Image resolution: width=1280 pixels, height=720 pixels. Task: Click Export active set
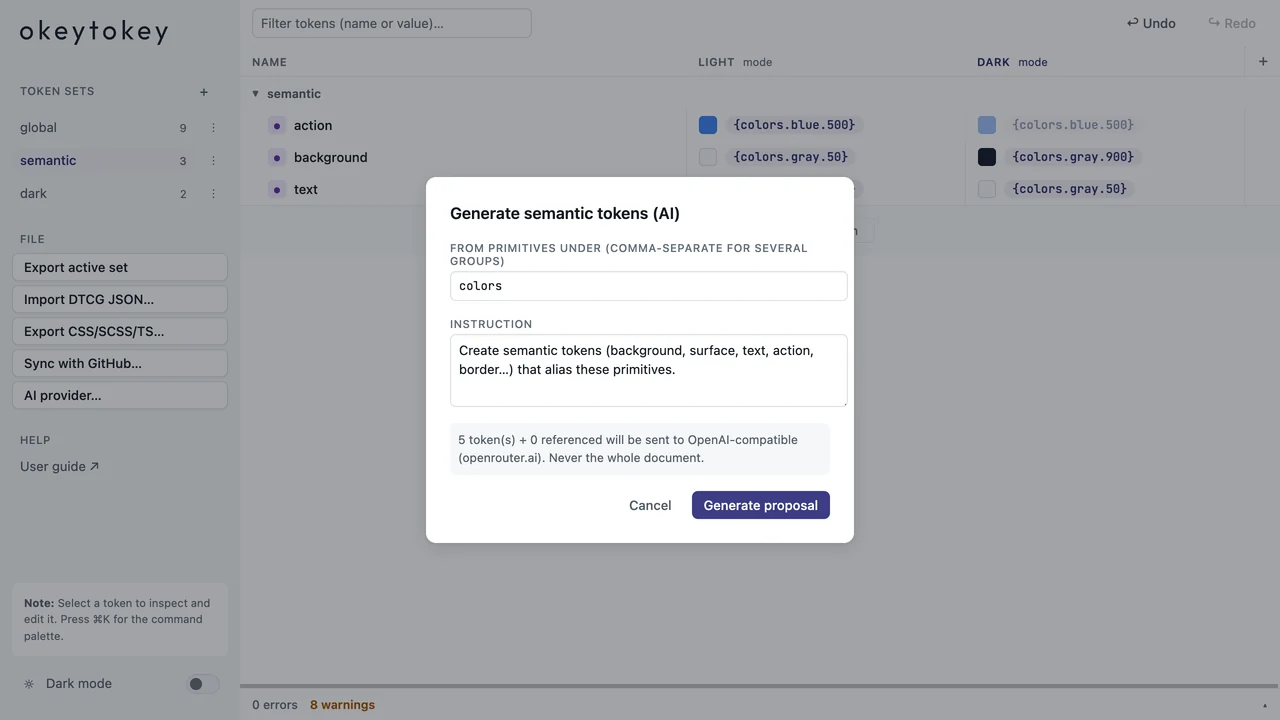[120, 267]
